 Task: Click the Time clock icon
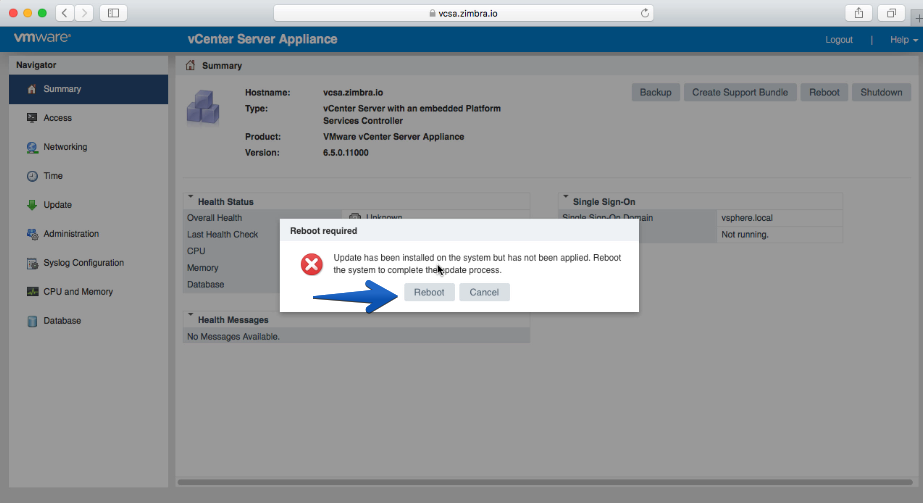tap(32, 176)
